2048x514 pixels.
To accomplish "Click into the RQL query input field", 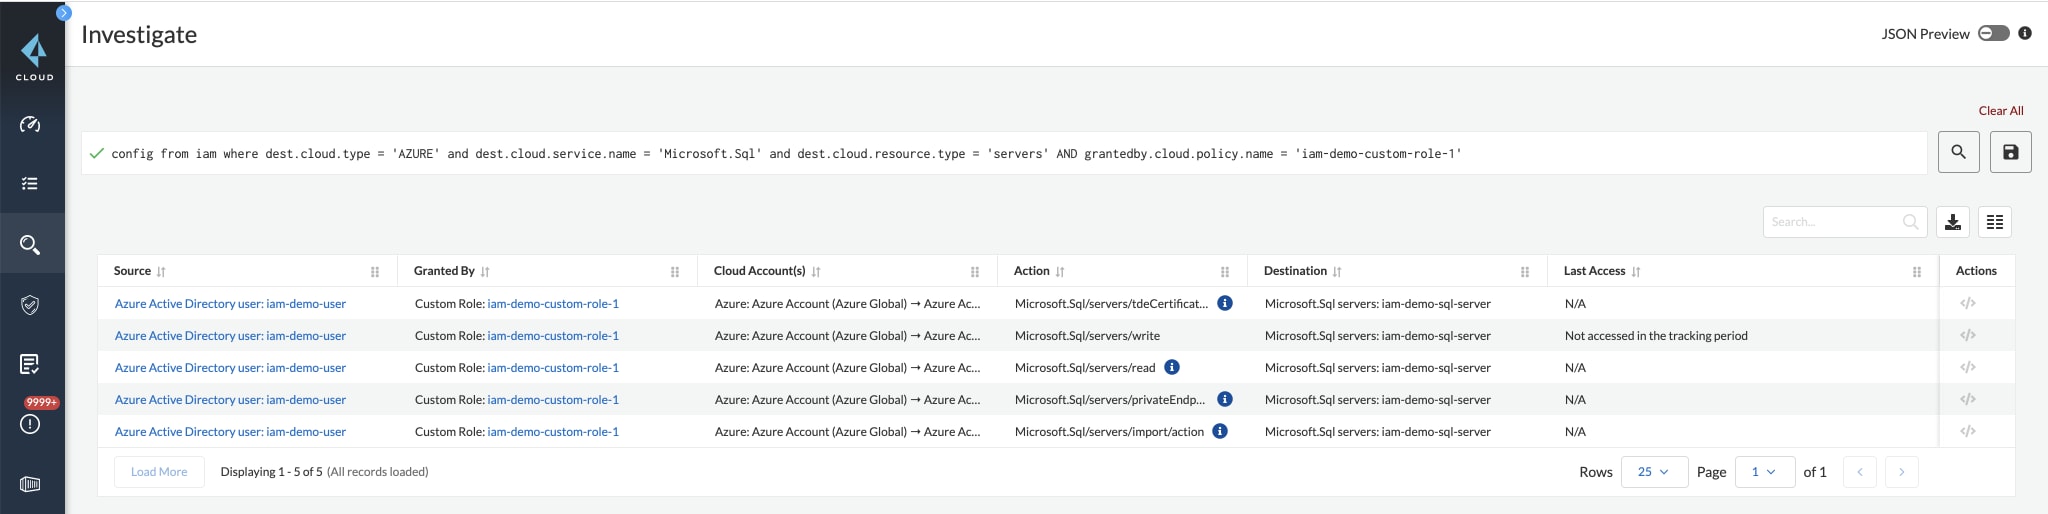I will pyautogui.click(x=1004, y=153).
